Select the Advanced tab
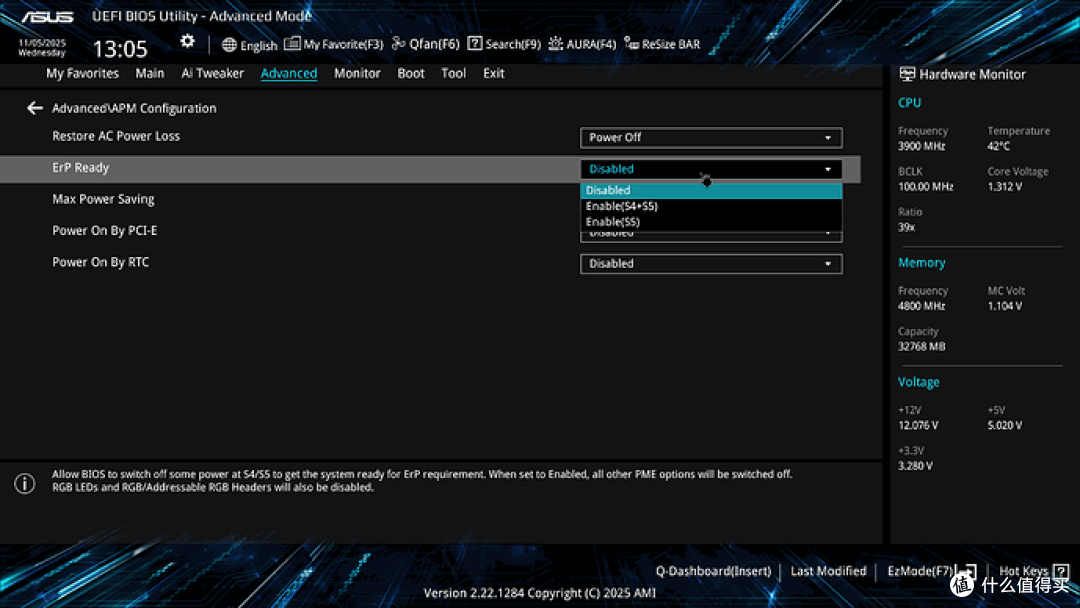The height and width of the screenshot is (608, 1080). [x=289, y=73]
